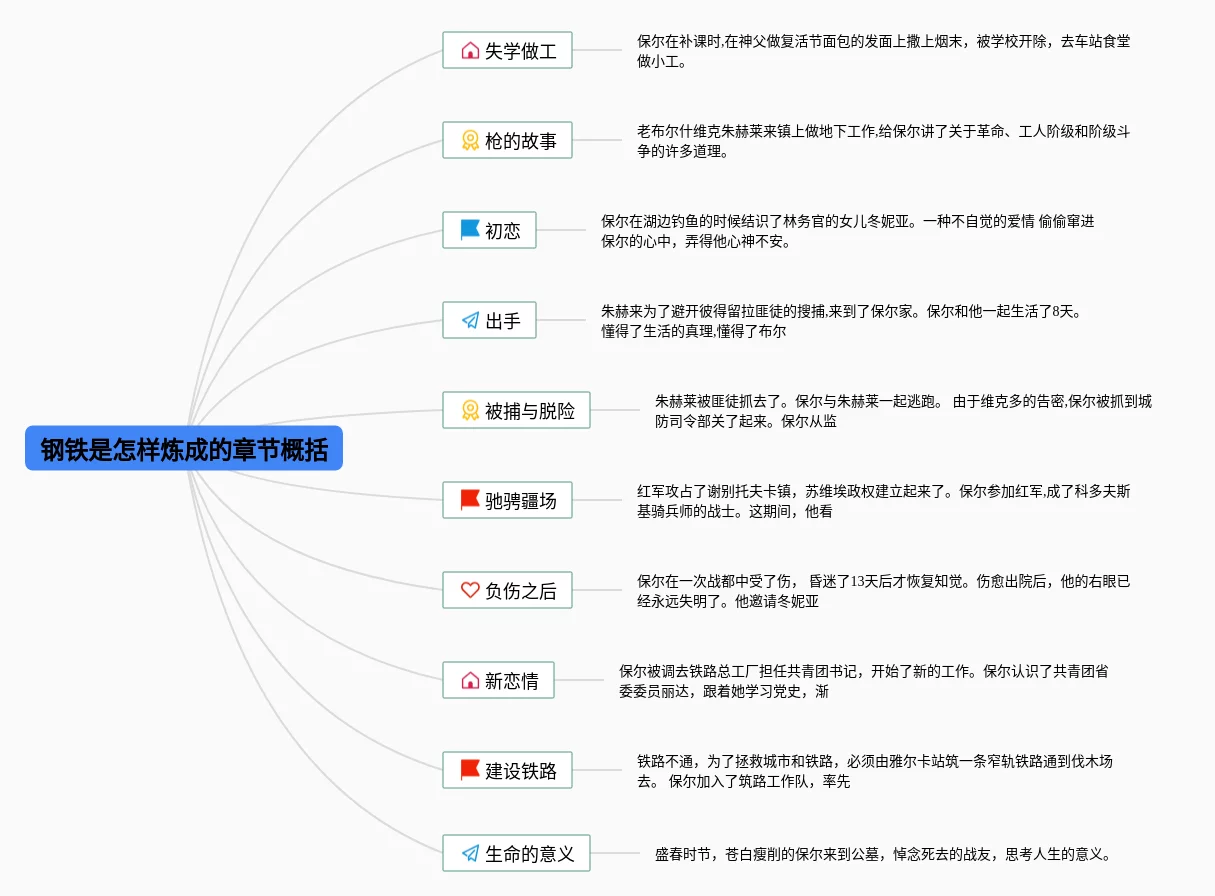Select the central topic 钢铁是怎样炼成的章节概括
The width and height of the screenshot is (1215, 896).
pos(184,449)
